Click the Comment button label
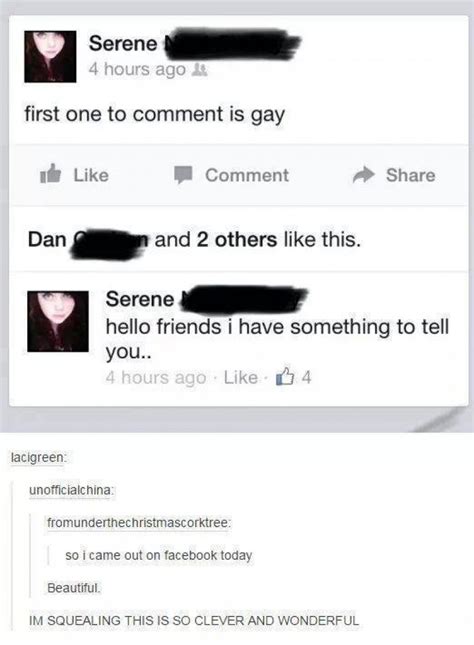 click(247, 175)
